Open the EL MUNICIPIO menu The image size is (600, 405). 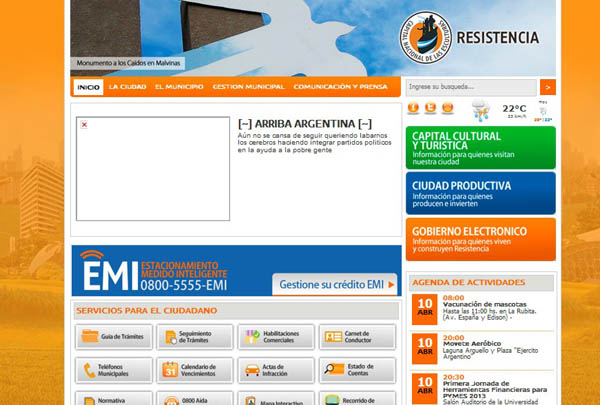point(179,87)
